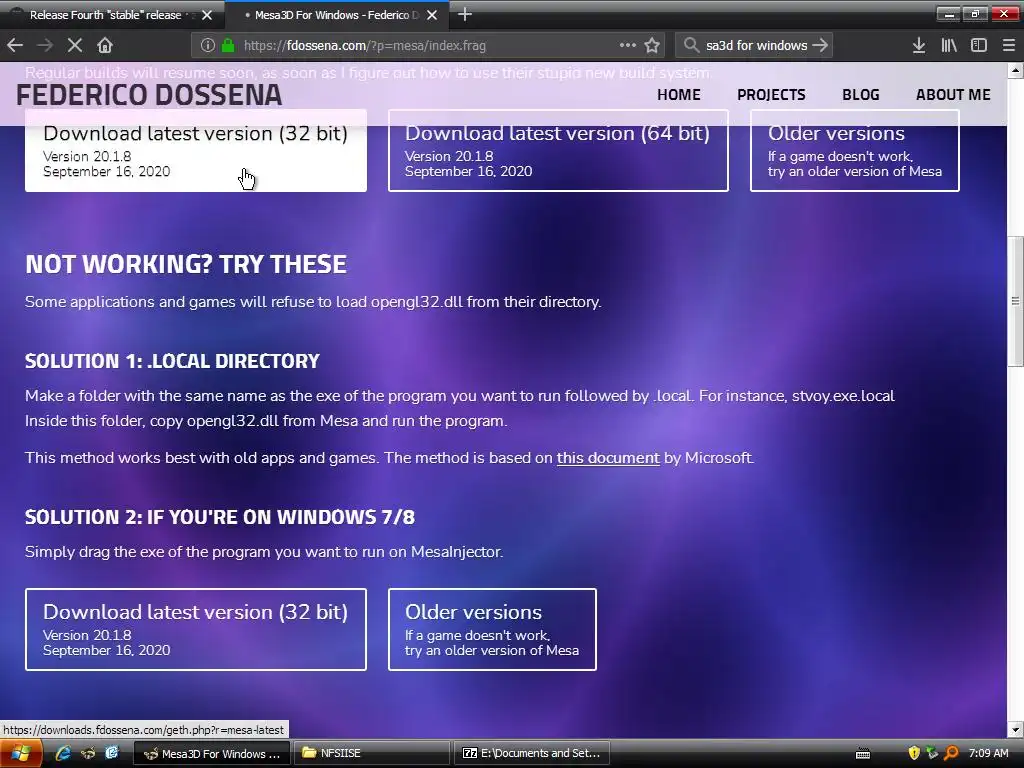The width and height of the screenshot is (1024, 768).
Task: Click 'SOLUTION 2: IF YOU'RE ON WINDOWS 7/8' heading
Action: click(220, 517)
